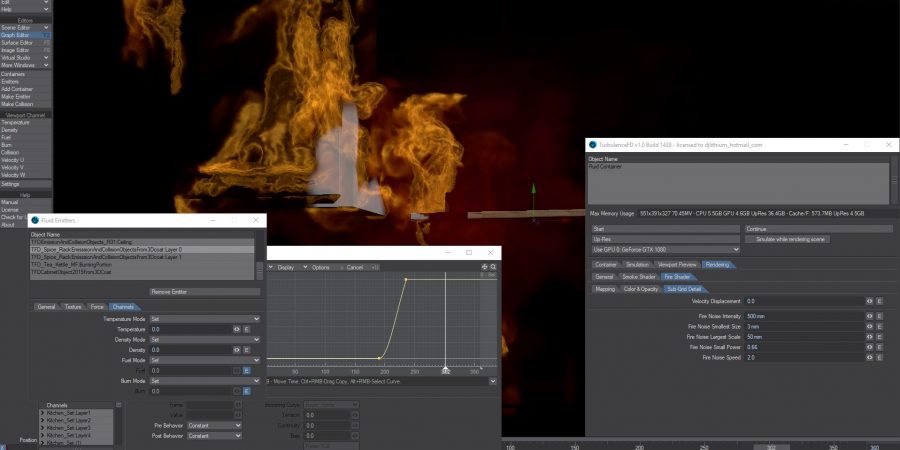The image size is (900, 450).
Task: Click the Density envelope E button
Action: [247, 350]
